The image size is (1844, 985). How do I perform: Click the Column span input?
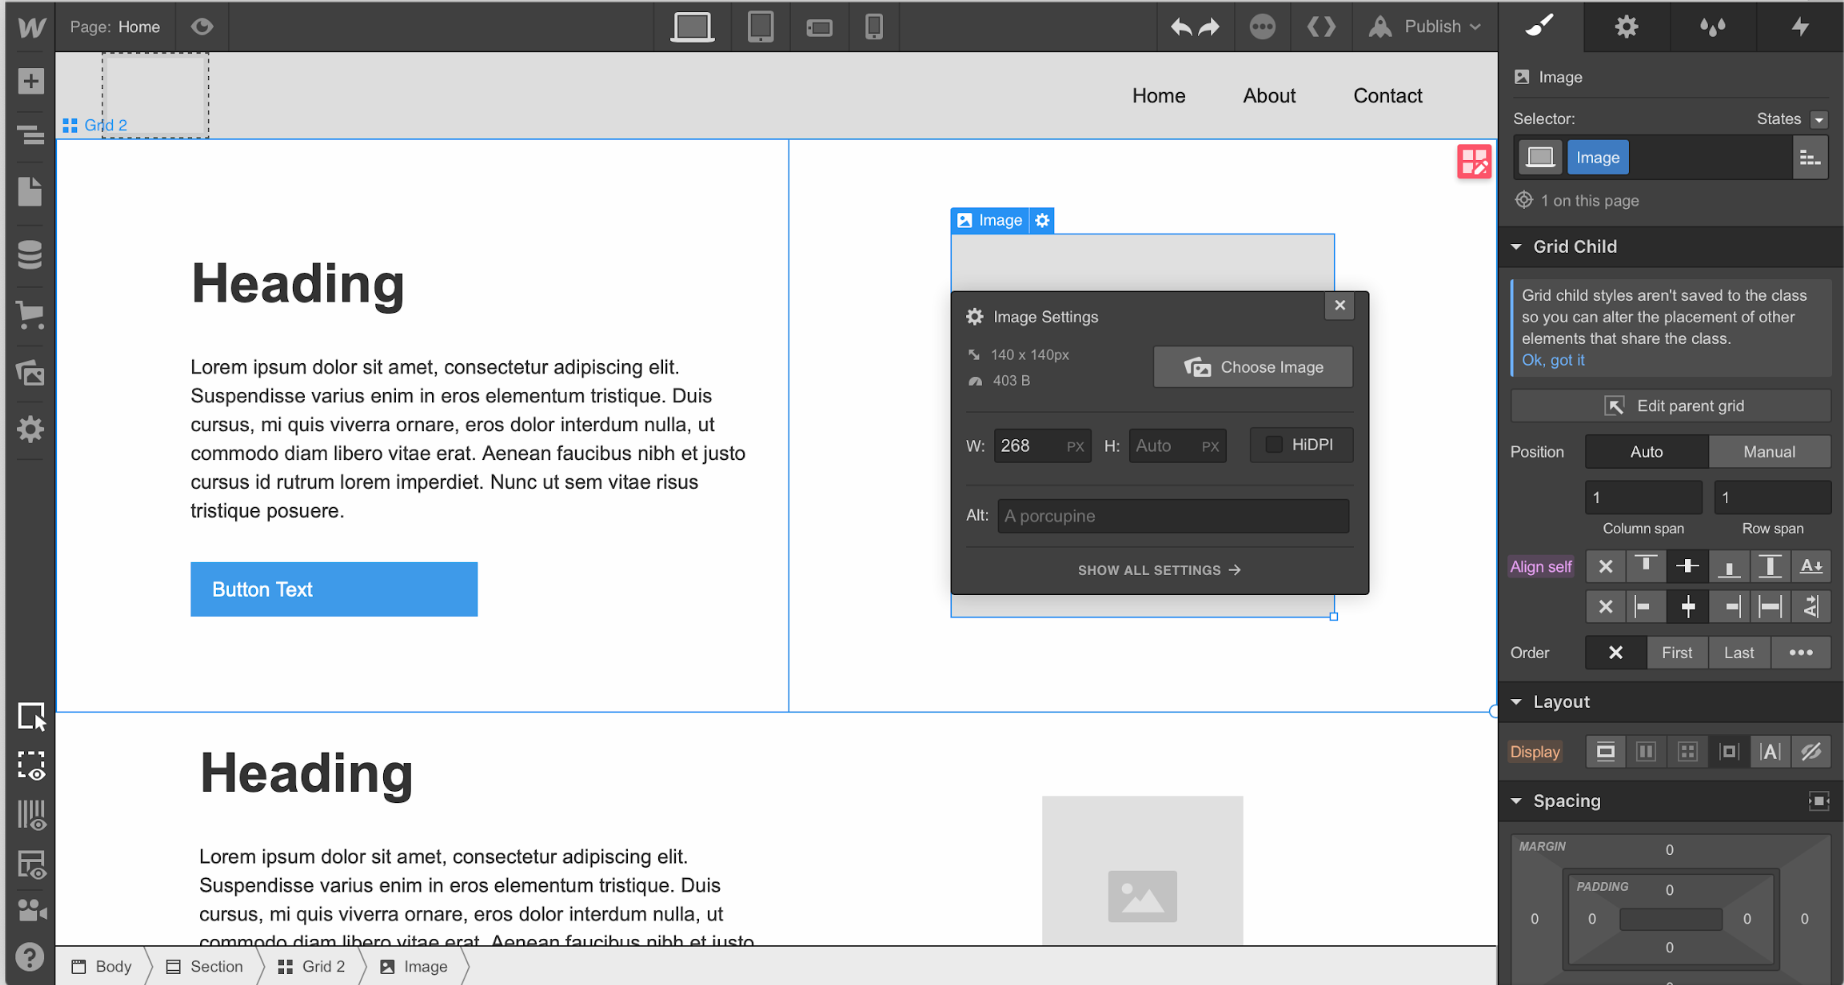pos(1644,497)
